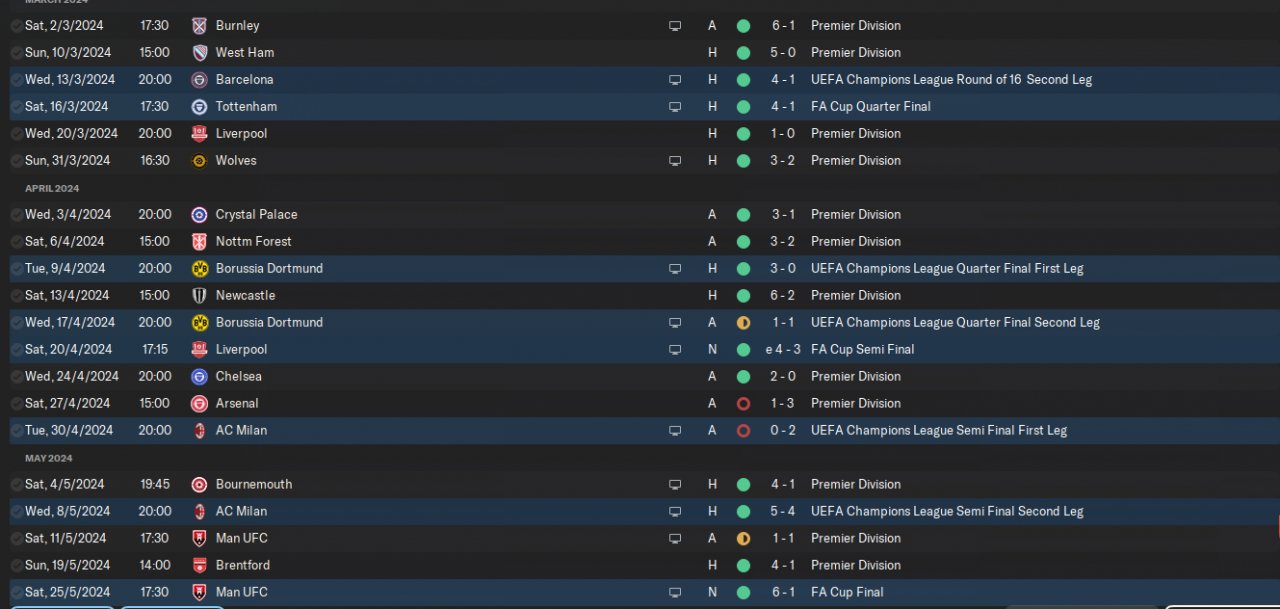This screenshot has height=609, width=1280.
Task: Open the Brentford team link
Action: point(243,565)
